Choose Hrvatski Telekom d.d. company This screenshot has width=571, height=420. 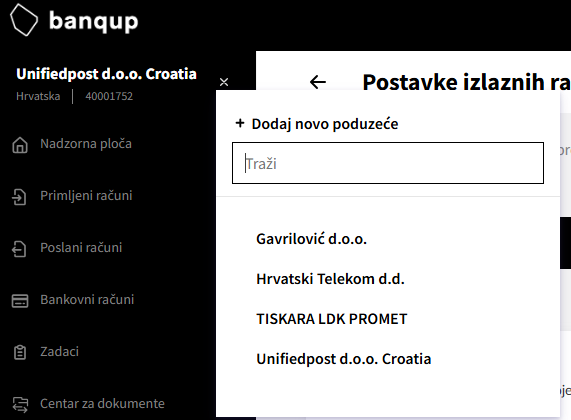pos(330,279)
